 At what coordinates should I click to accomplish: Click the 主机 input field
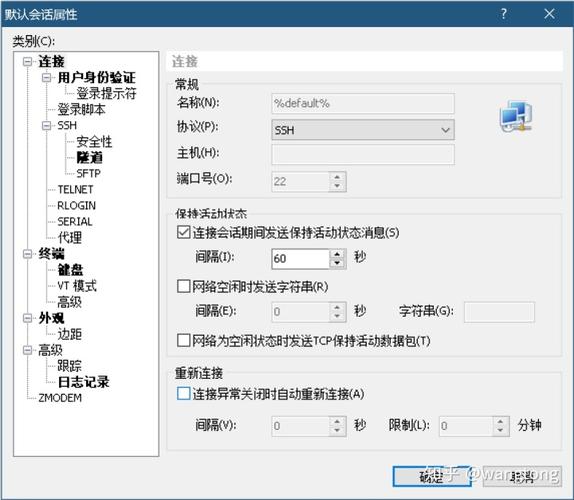click(363, 154)
